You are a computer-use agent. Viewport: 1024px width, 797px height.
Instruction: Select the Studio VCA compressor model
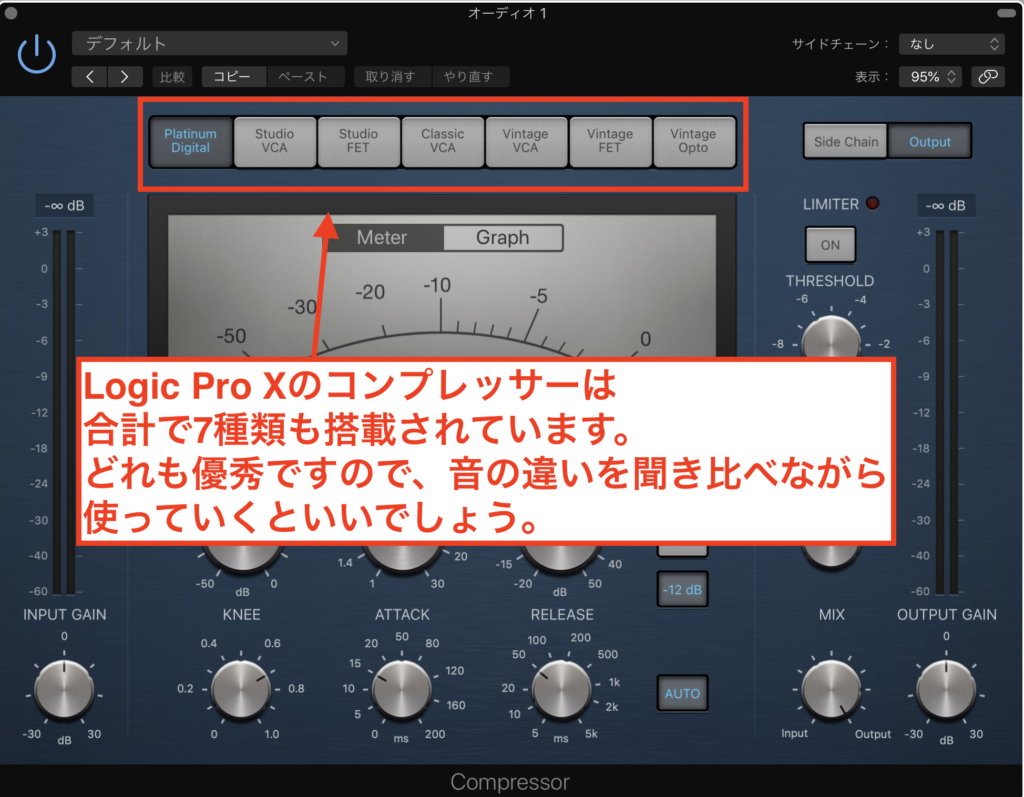[275, 141]
